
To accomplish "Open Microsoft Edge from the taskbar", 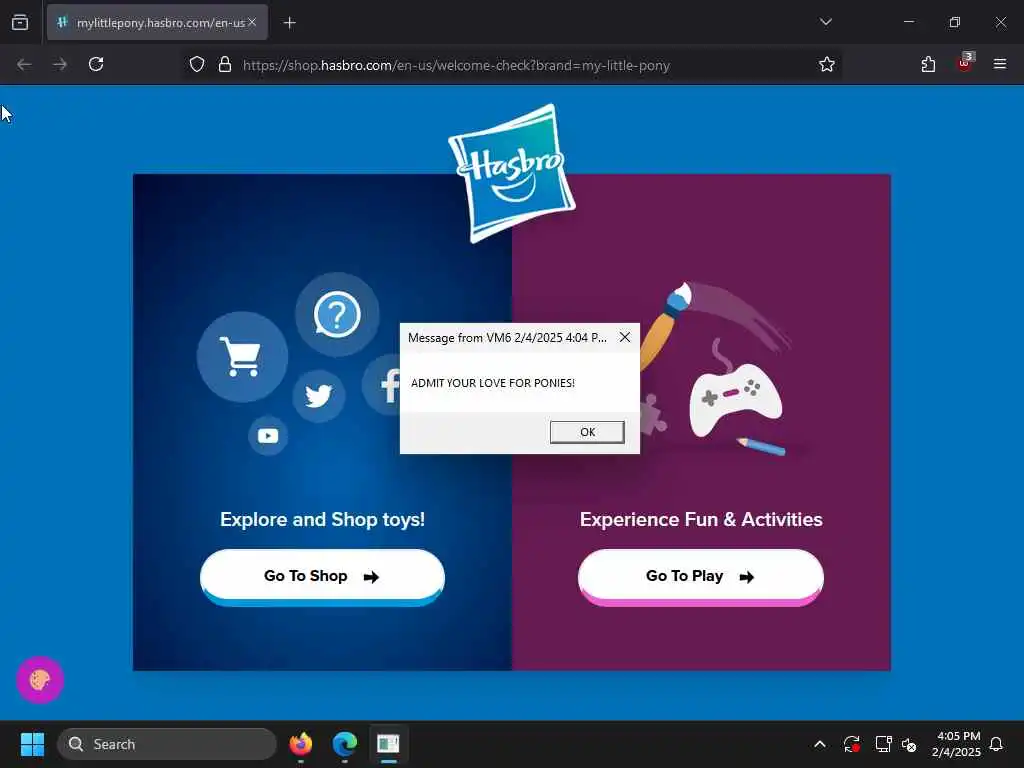I will click(345, 744).
